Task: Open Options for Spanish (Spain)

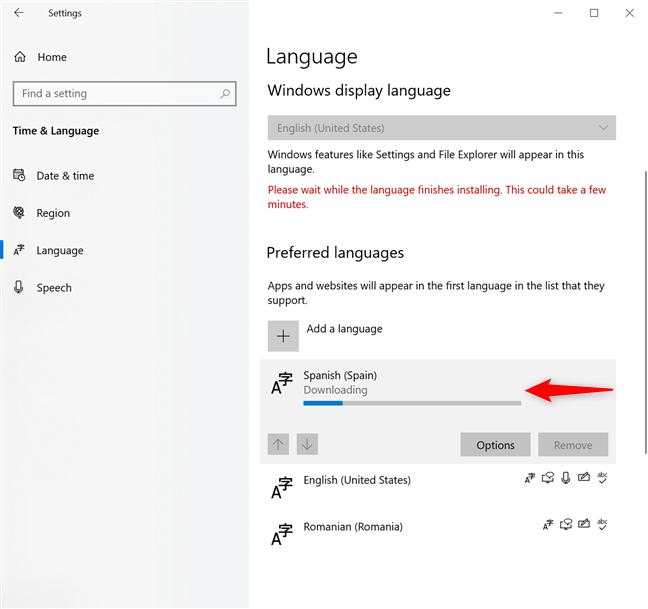Action: click(x=495, y=445)
